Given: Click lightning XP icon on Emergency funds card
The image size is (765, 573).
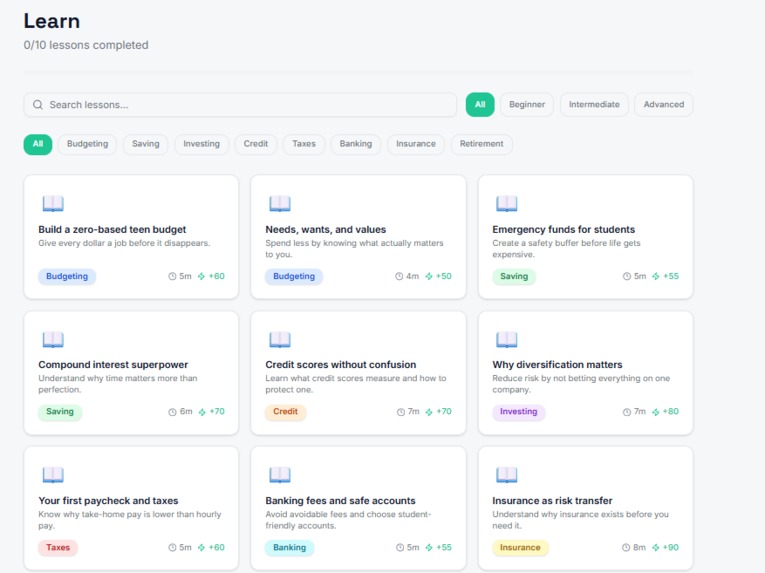Looking at the screenshot, I should pyautogui.click(x=656, y=276).
